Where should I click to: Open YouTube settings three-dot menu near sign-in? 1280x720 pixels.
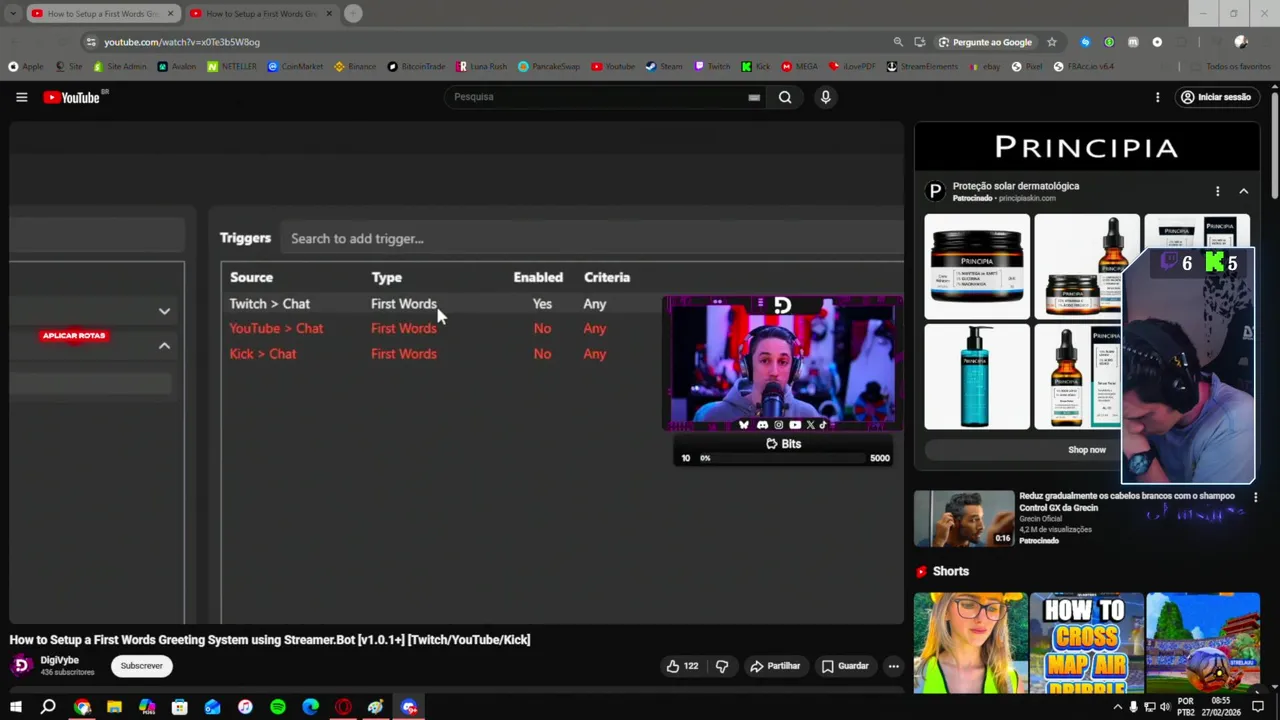tap(1157, 97)
